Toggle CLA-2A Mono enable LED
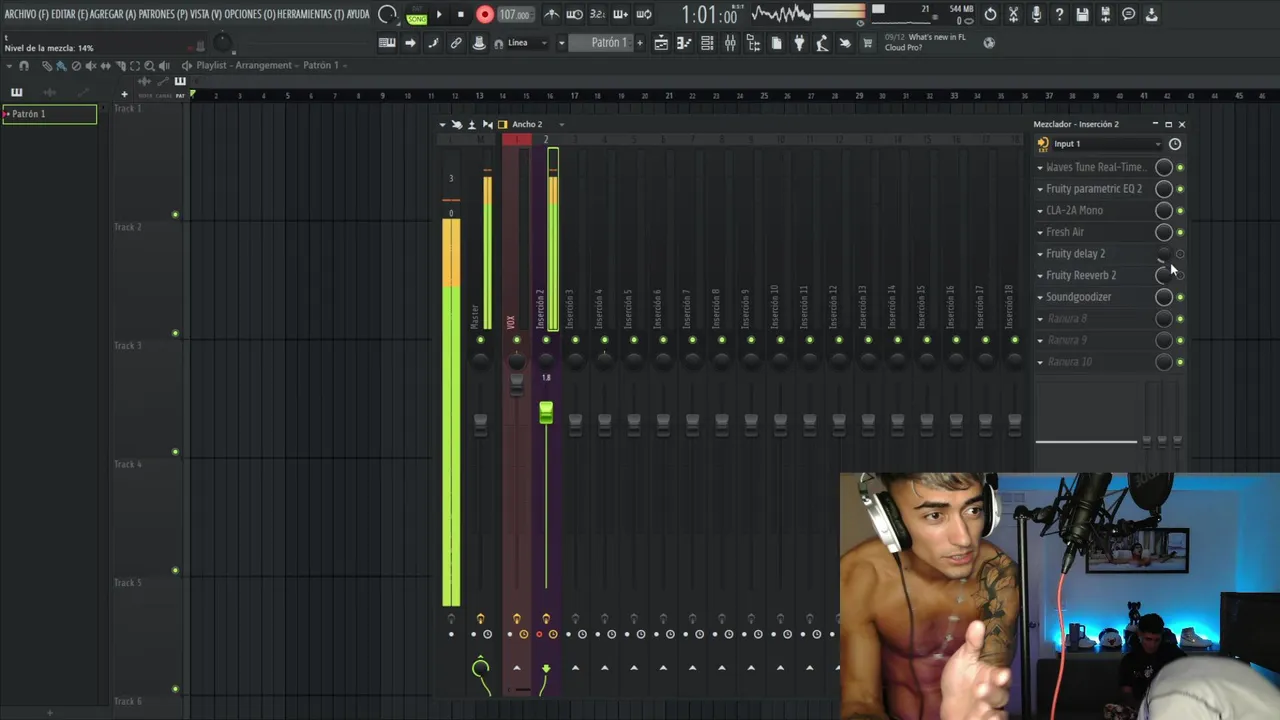Image resolution: width=1280 pixels, height=720 pixels. [x=1180, y=211]
